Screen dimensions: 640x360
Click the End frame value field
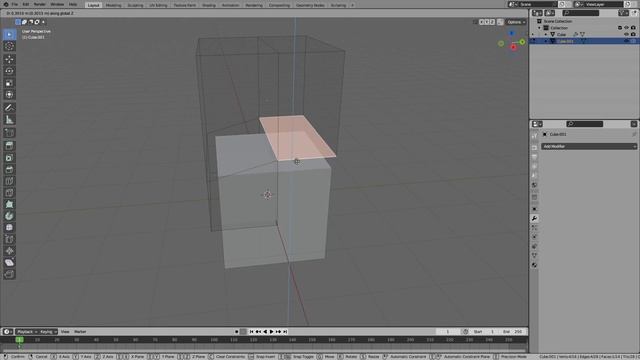[513, 332]
